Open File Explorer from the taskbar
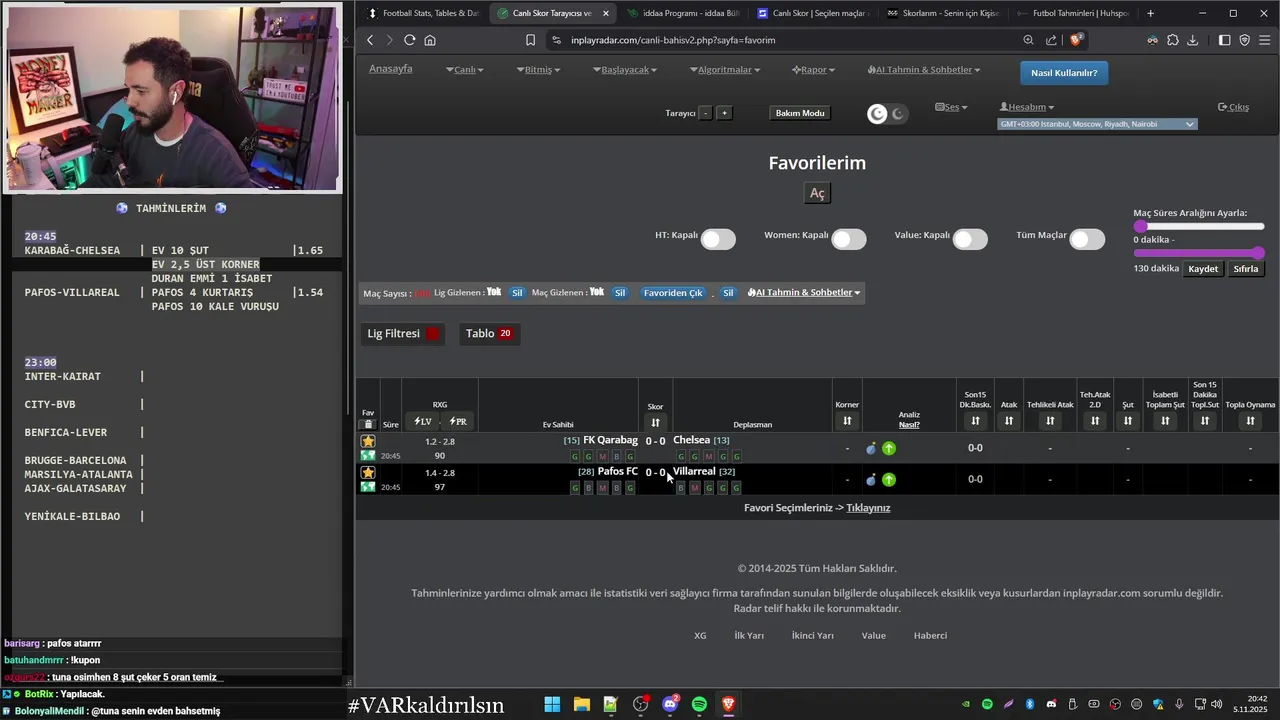1280x720 pixels. coord(581,704)
